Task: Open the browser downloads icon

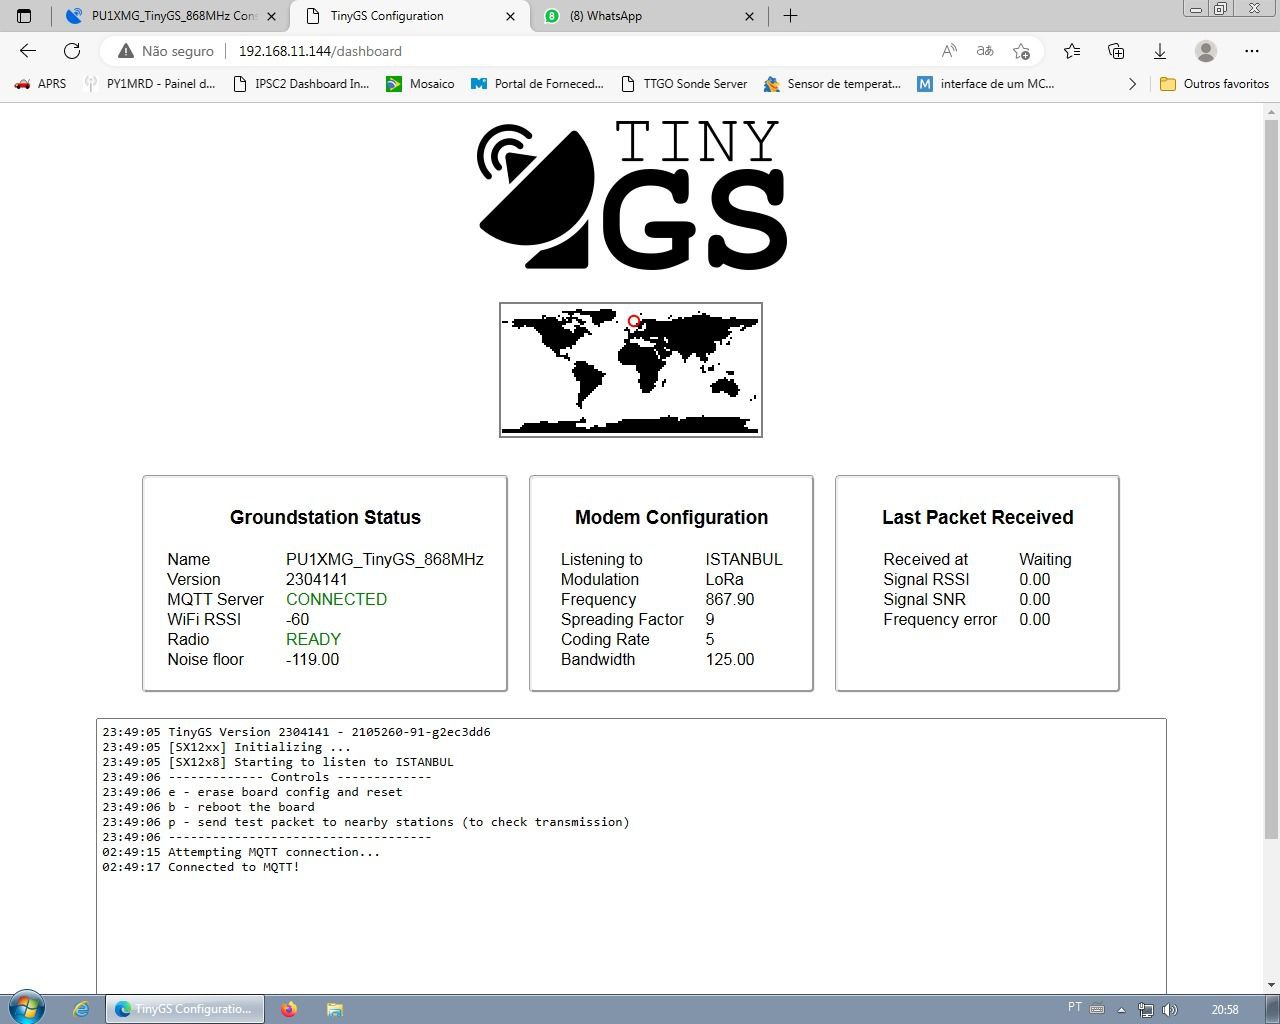Action: pos(1160,51)
